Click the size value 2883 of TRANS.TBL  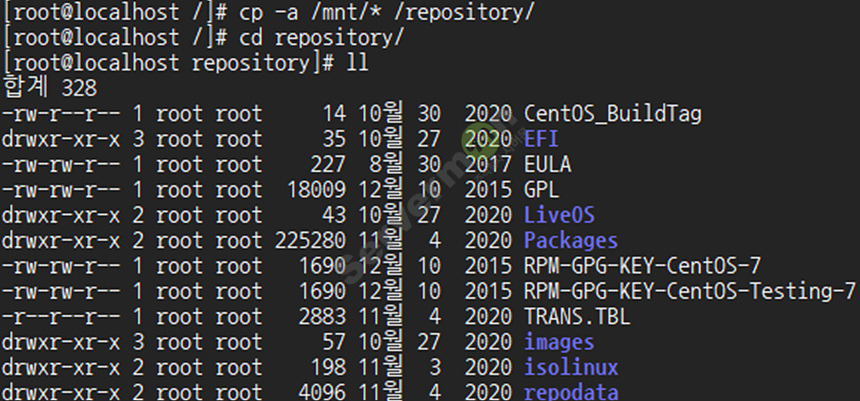tap(322, 316)
